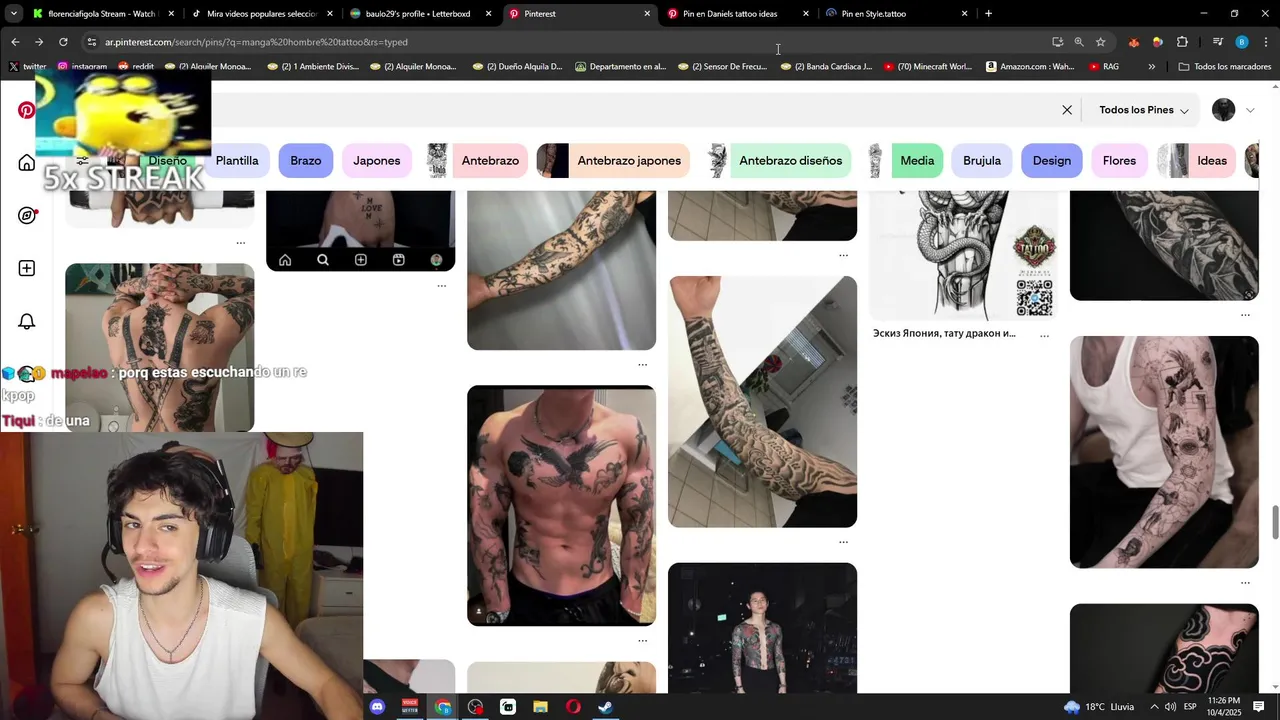This screenshot has height=720, width=1280.
Task: Switch to florenciafigola Stream browser tab
Action: (102, 14)
